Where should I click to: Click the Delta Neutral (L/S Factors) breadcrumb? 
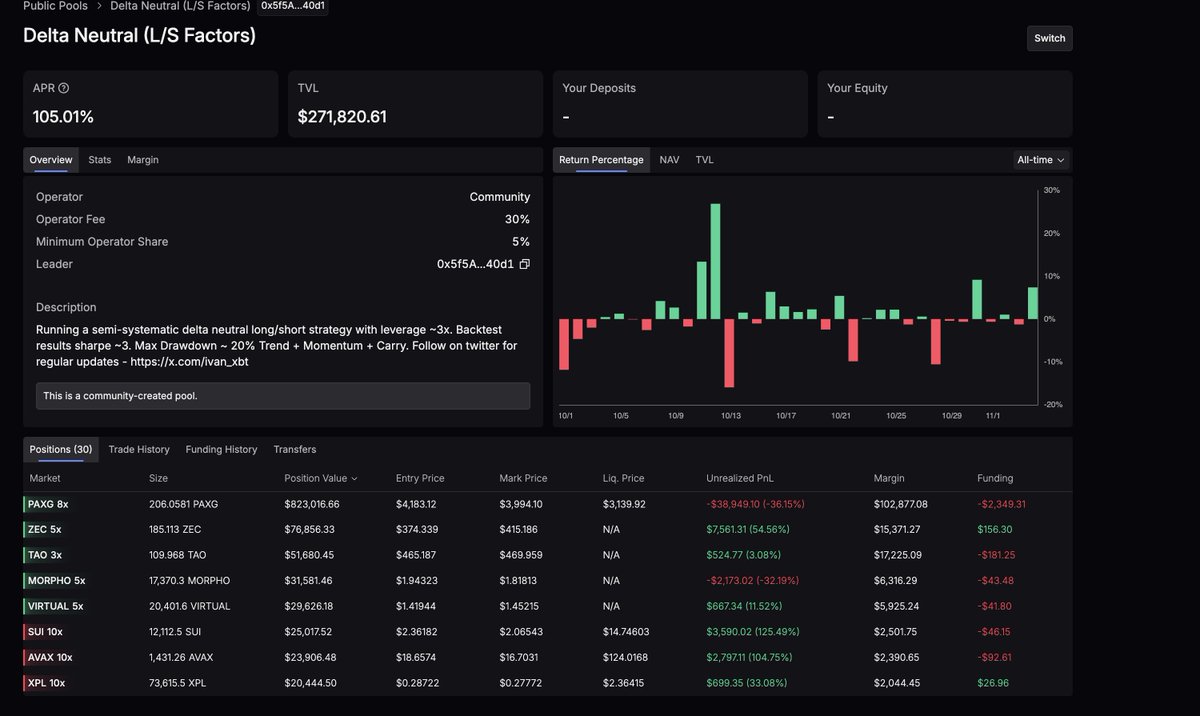(x=180, y=6)
